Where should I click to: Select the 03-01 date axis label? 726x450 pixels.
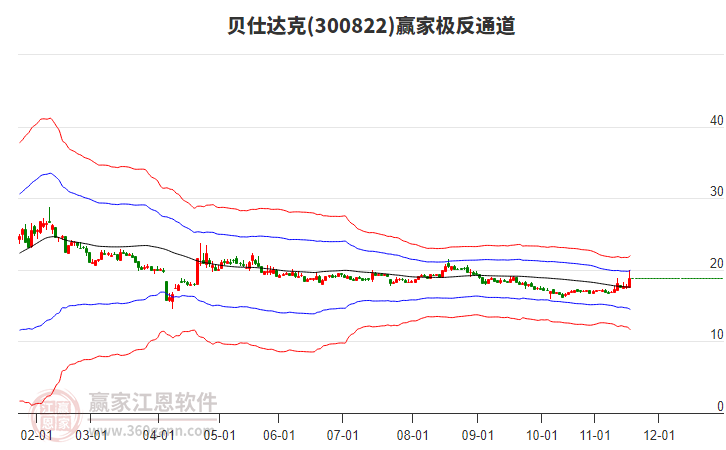point(91,435)
